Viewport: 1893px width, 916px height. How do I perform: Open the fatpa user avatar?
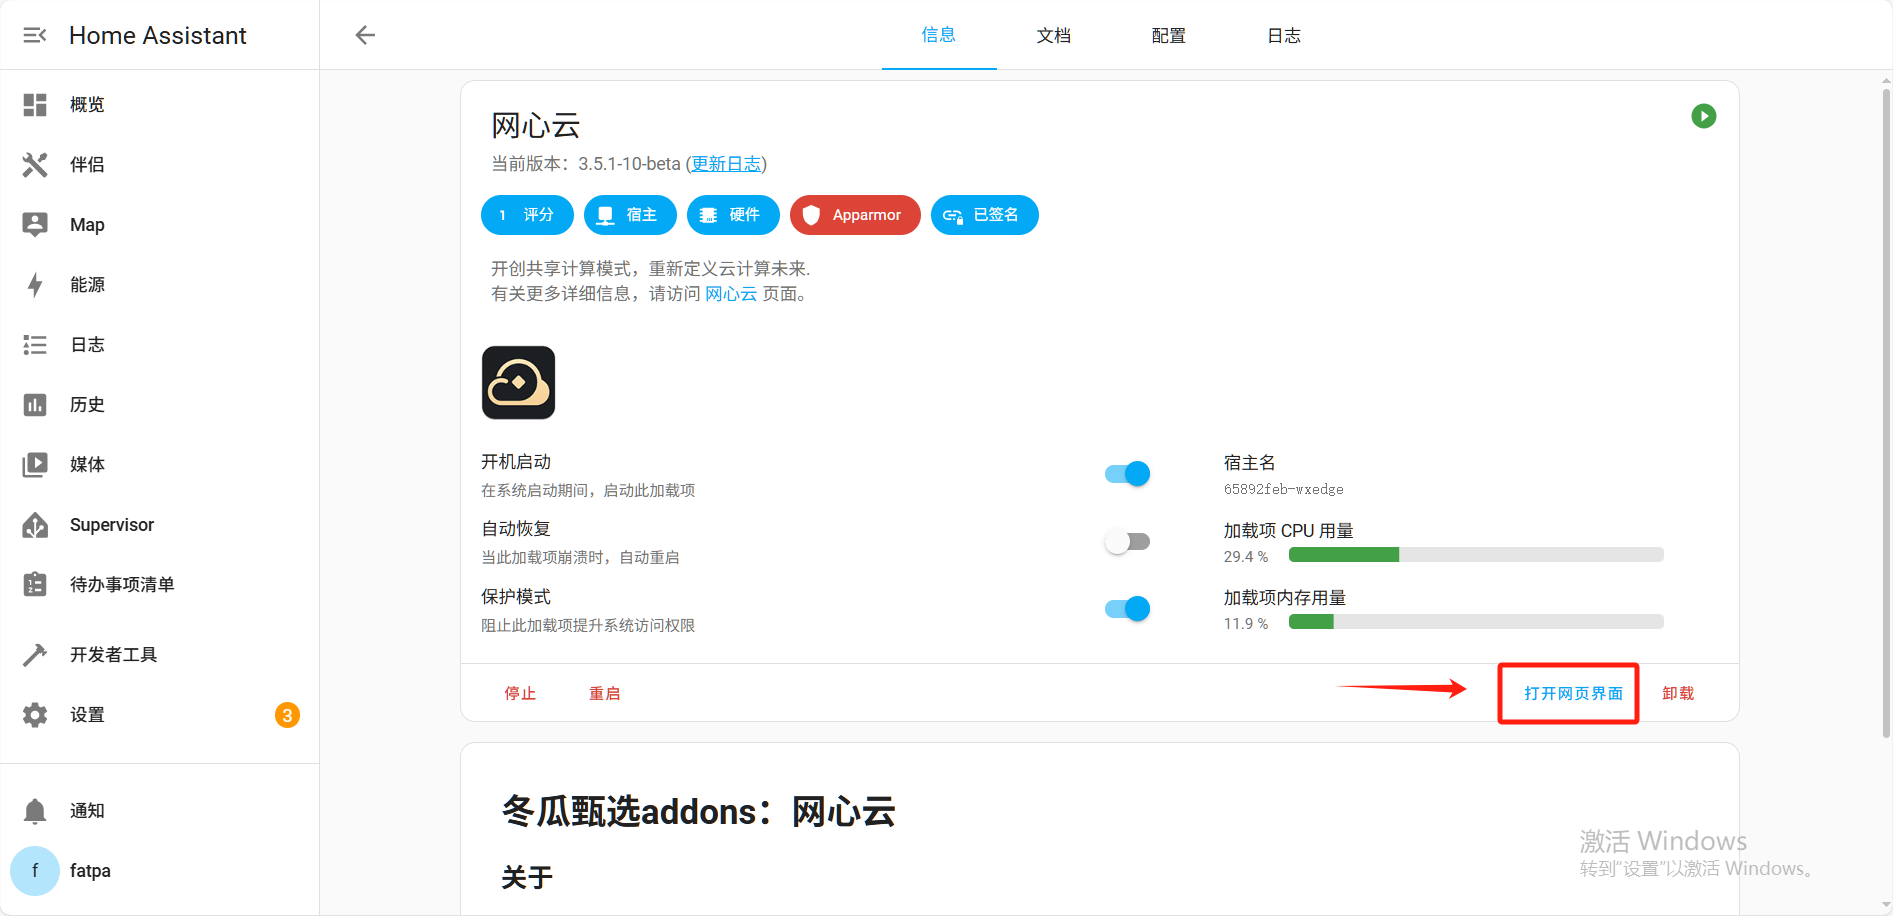35,871
